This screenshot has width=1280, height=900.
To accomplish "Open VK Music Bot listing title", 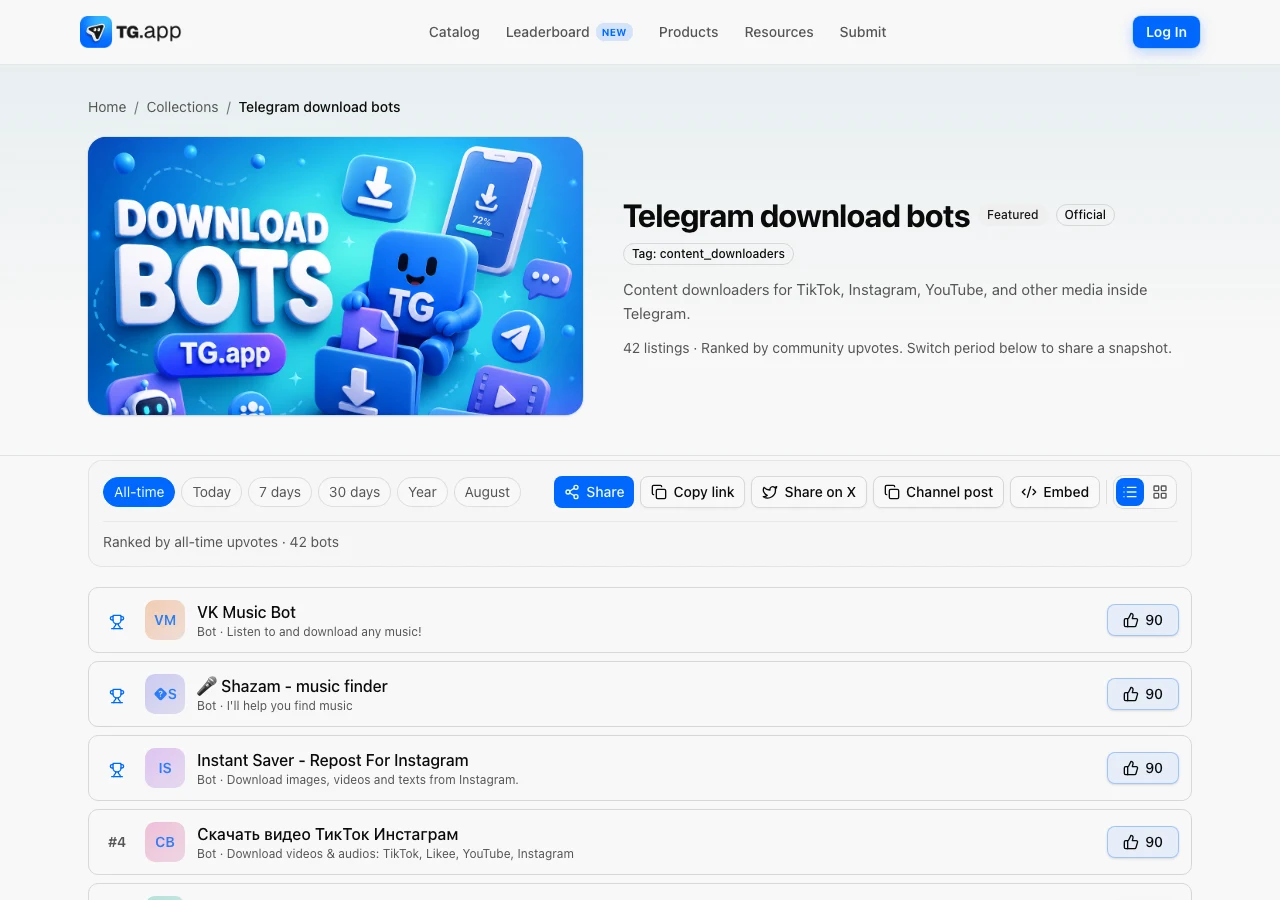I will point(246,612).
